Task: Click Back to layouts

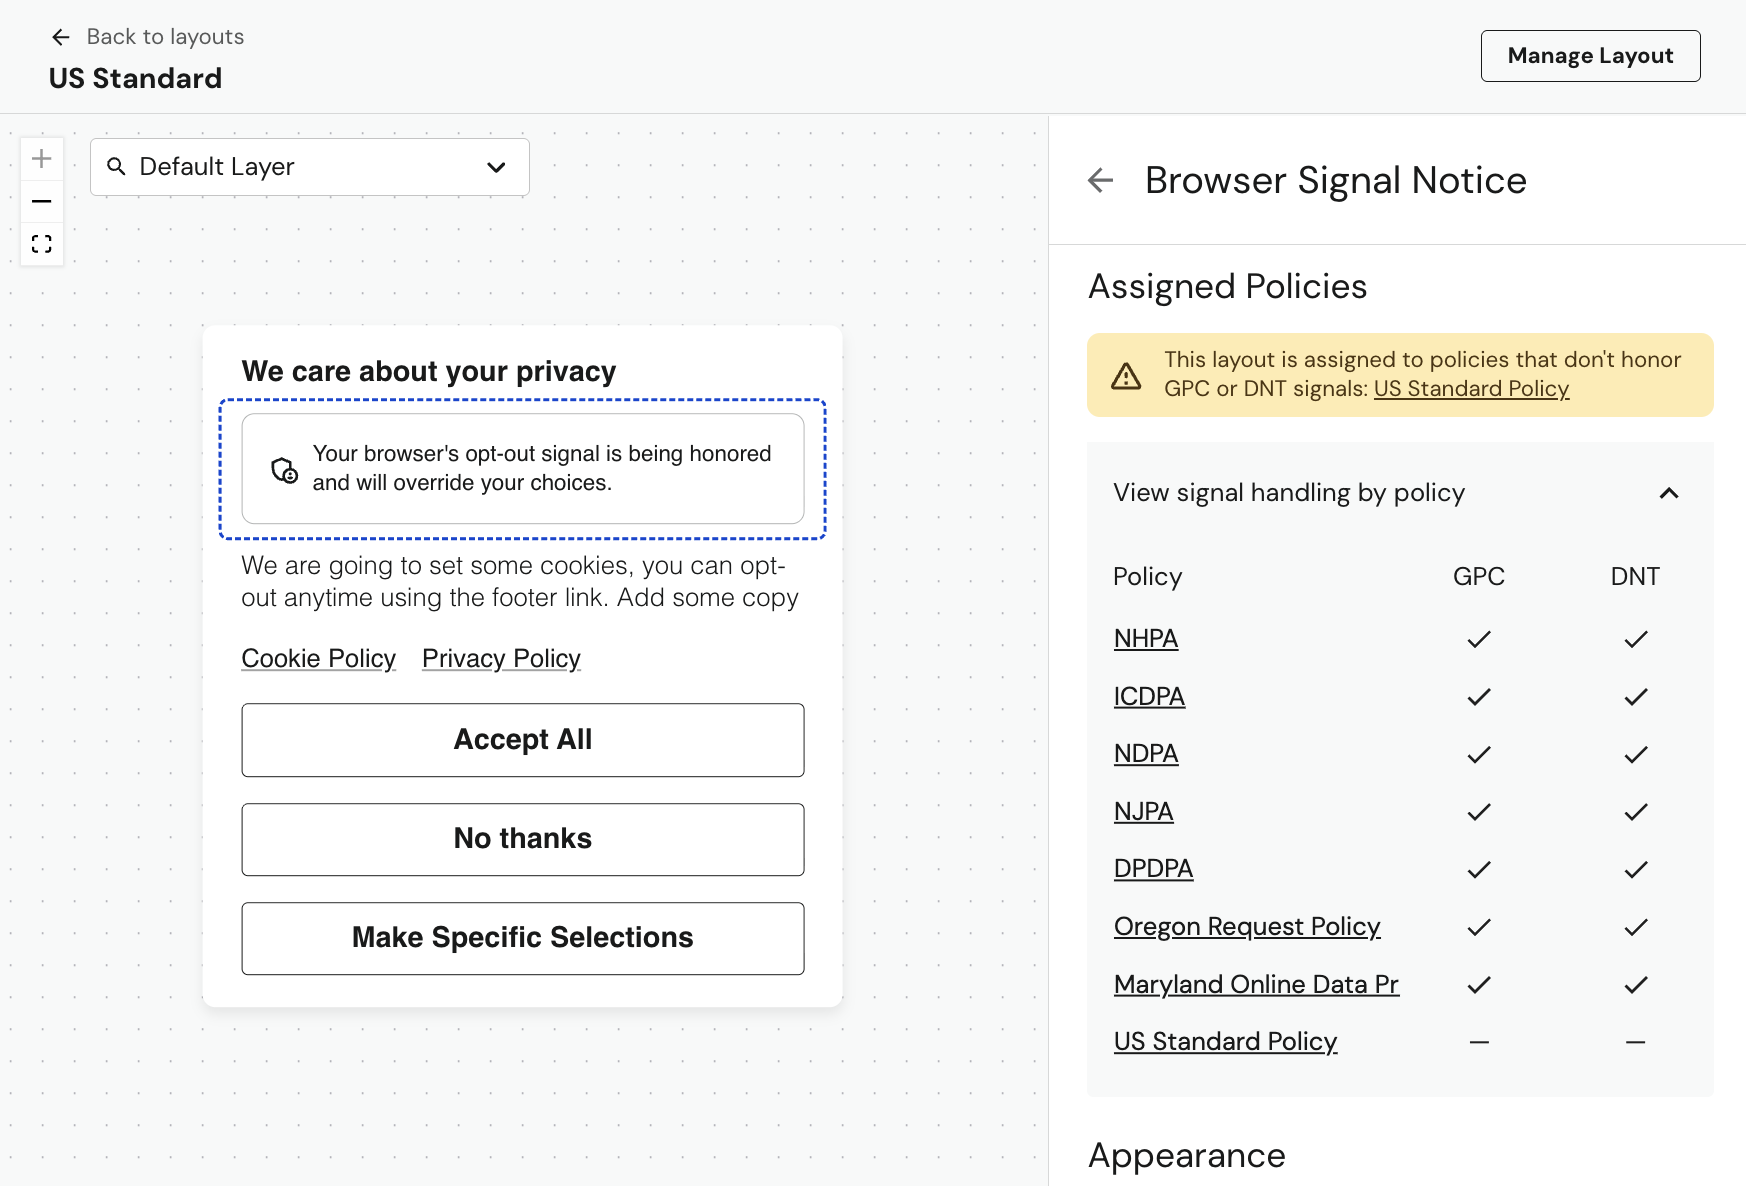Action: (x=165, y=36)
